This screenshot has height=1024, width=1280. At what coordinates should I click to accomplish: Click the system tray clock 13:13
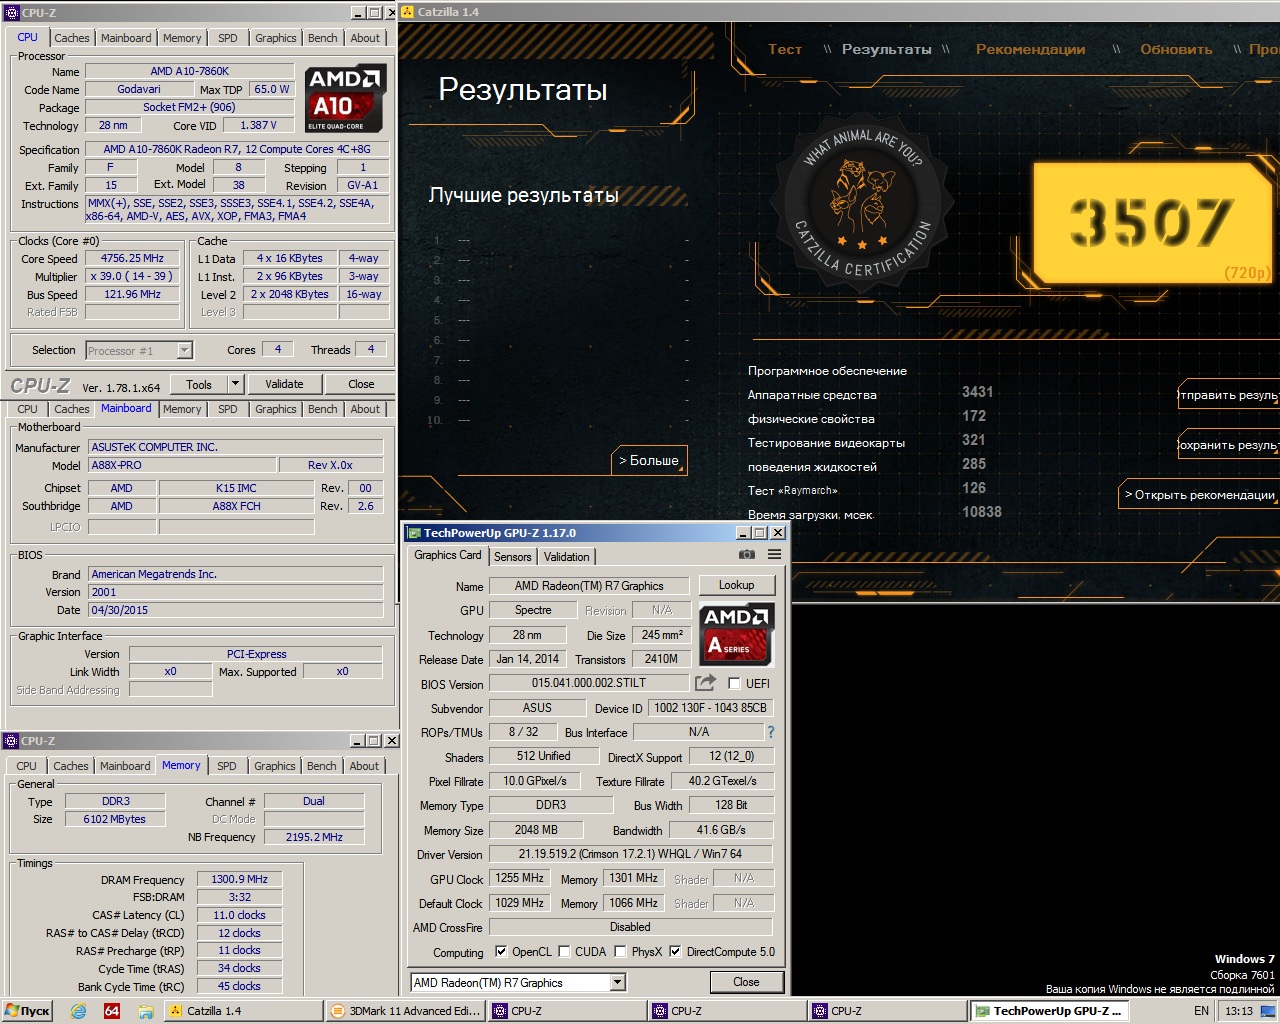coord(1239,1011)
